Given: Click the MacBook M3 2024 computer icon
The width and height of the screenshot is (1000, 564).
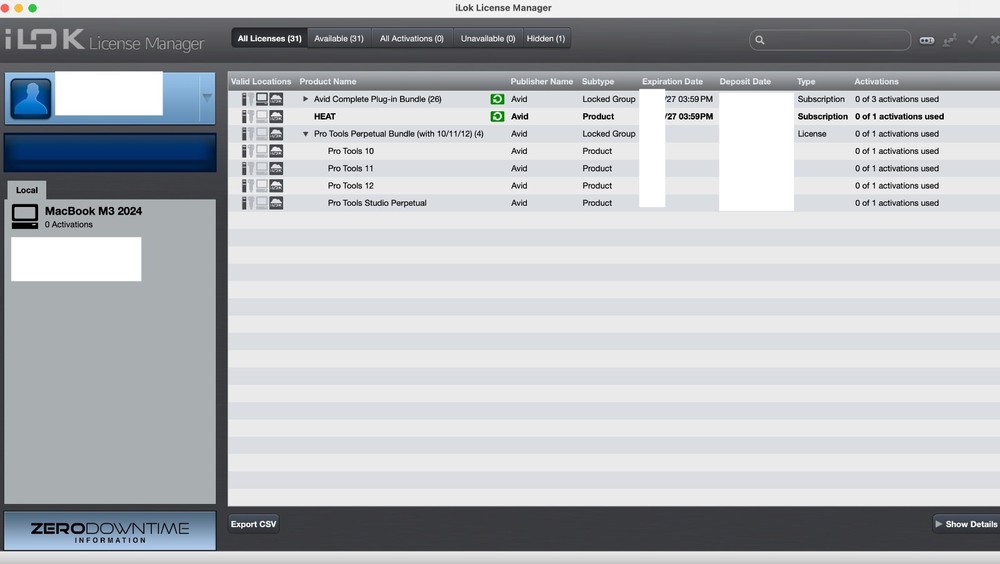Looking at the screenshot, I should [x=25, y=217].
